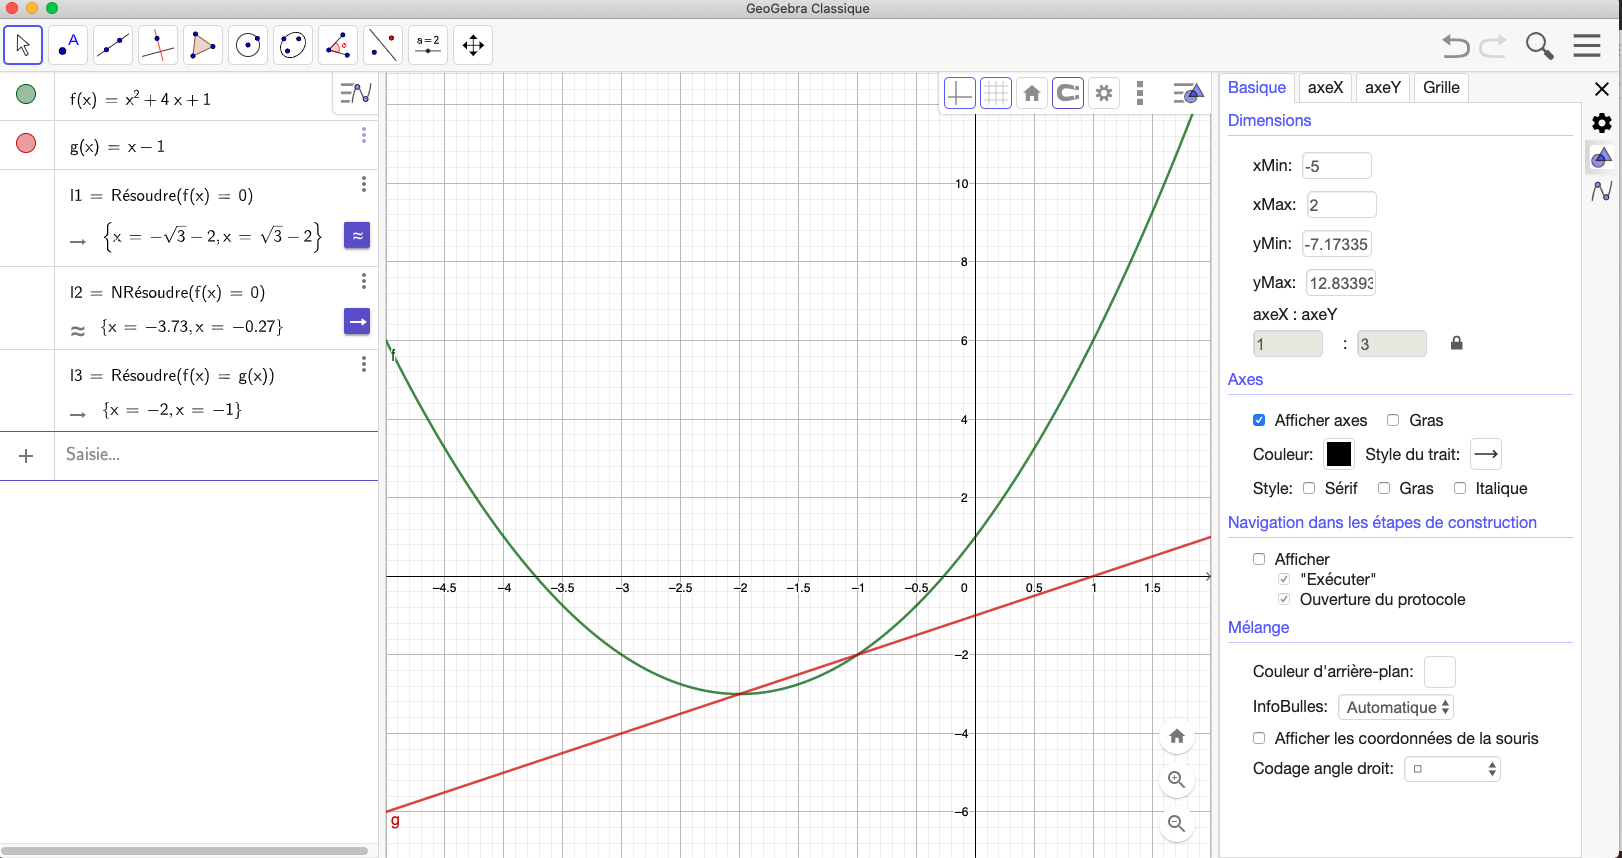Enable Afficher les coordonnées de la souris
This screenshot has height=858, width=1622.
pos(1259,738)
